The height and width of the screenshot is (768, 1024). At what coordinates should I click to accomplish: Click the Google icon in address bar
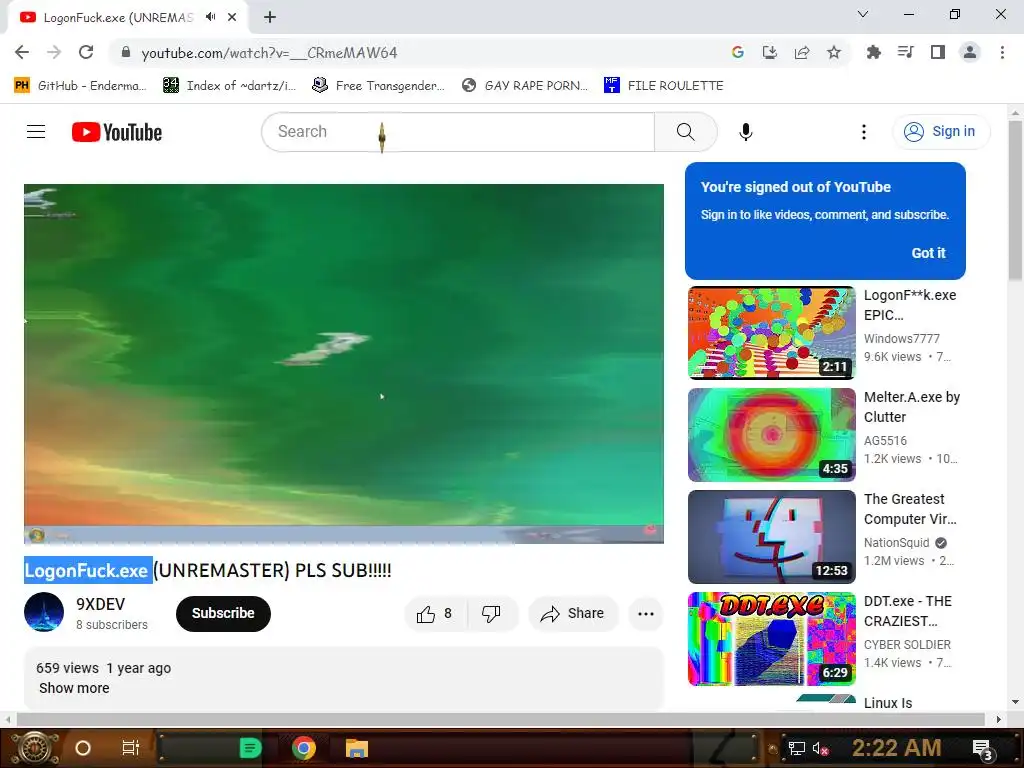[x=738, y=52]
